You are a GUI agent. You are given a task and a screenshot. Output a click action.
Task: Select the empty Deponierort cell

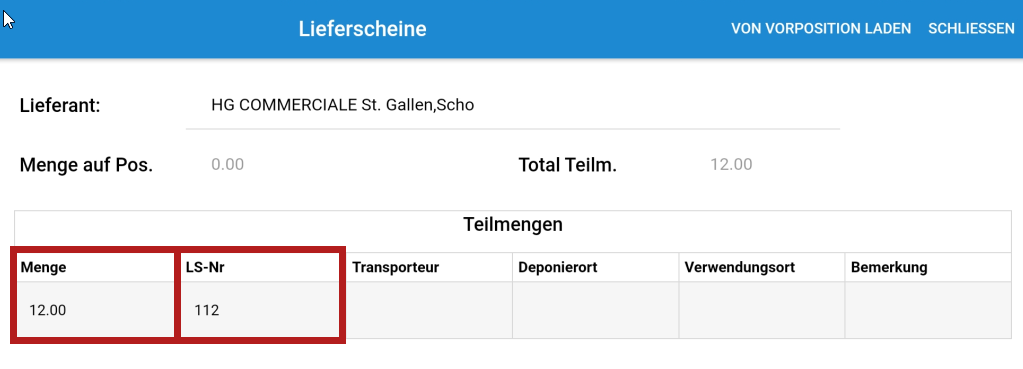click(x=596, y=310)
